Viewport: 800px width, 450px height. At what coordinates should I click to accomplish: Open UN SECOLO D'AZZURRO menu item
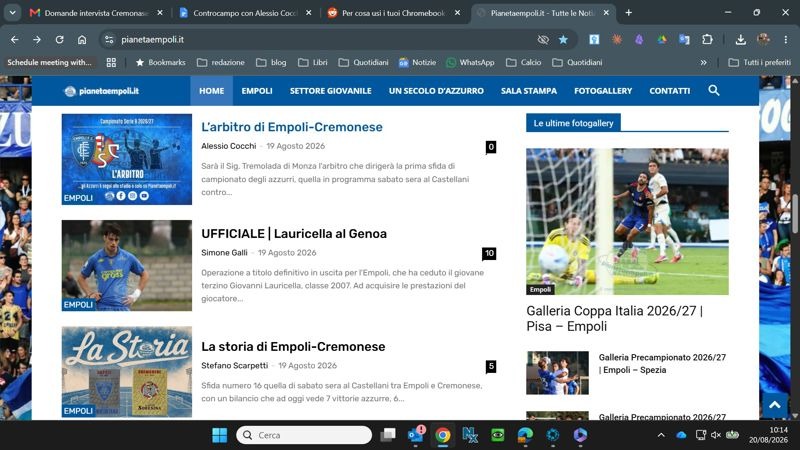436,91
